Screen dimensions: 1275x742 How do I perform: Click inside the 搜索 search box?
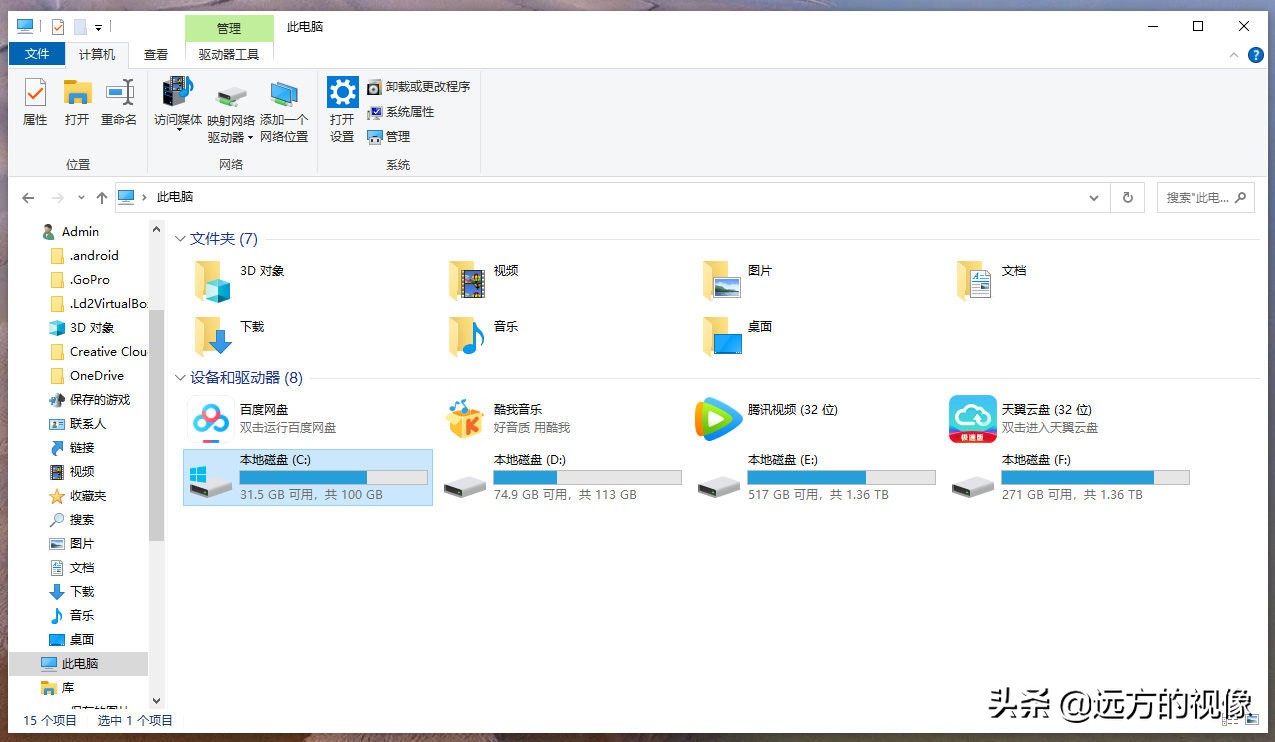click(x=1200, y=197)
